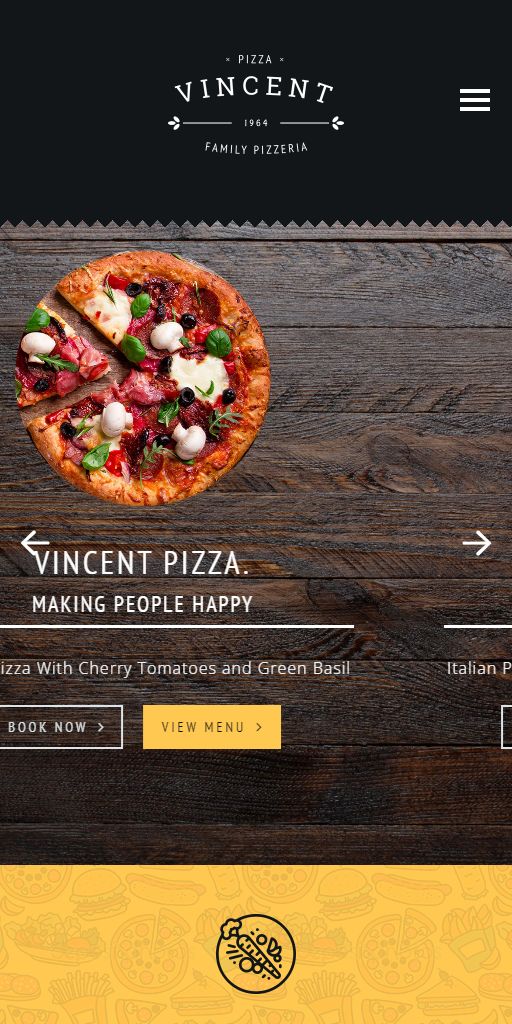Click the partially visible button of the next slide

point(507,727)
